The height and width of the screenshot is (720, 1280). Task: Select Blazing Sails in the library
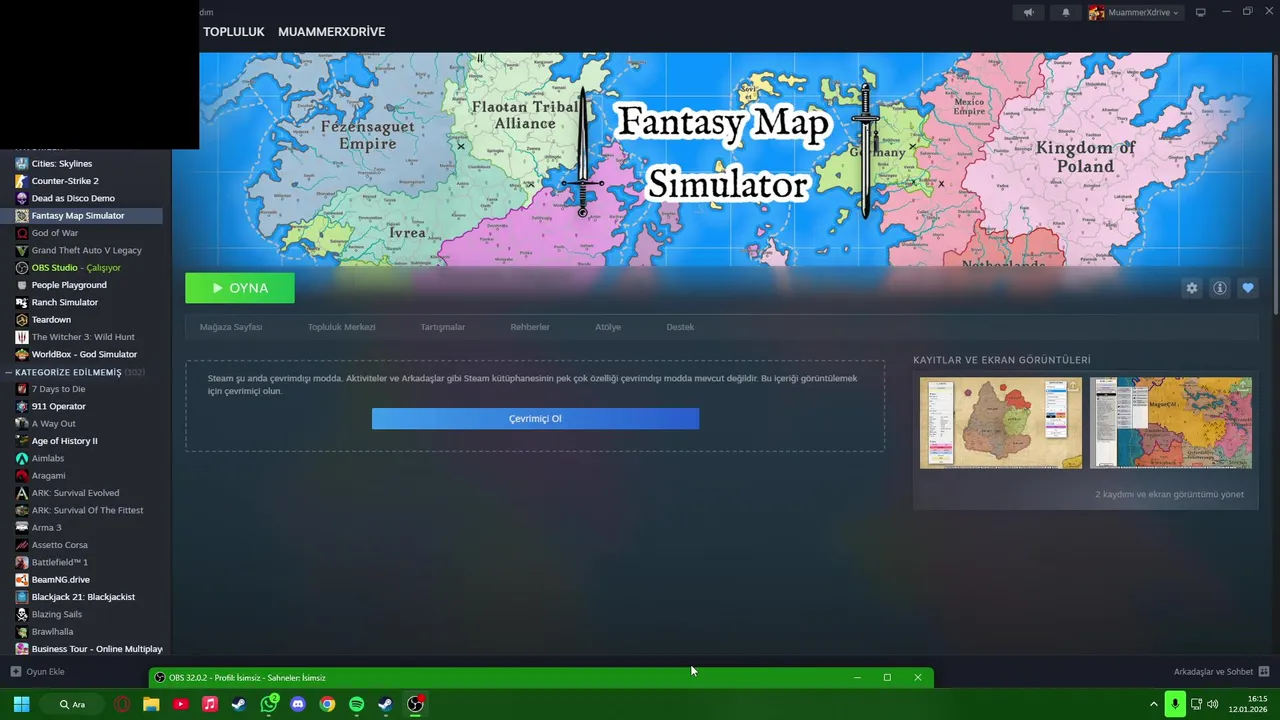[x=56, y=614]
